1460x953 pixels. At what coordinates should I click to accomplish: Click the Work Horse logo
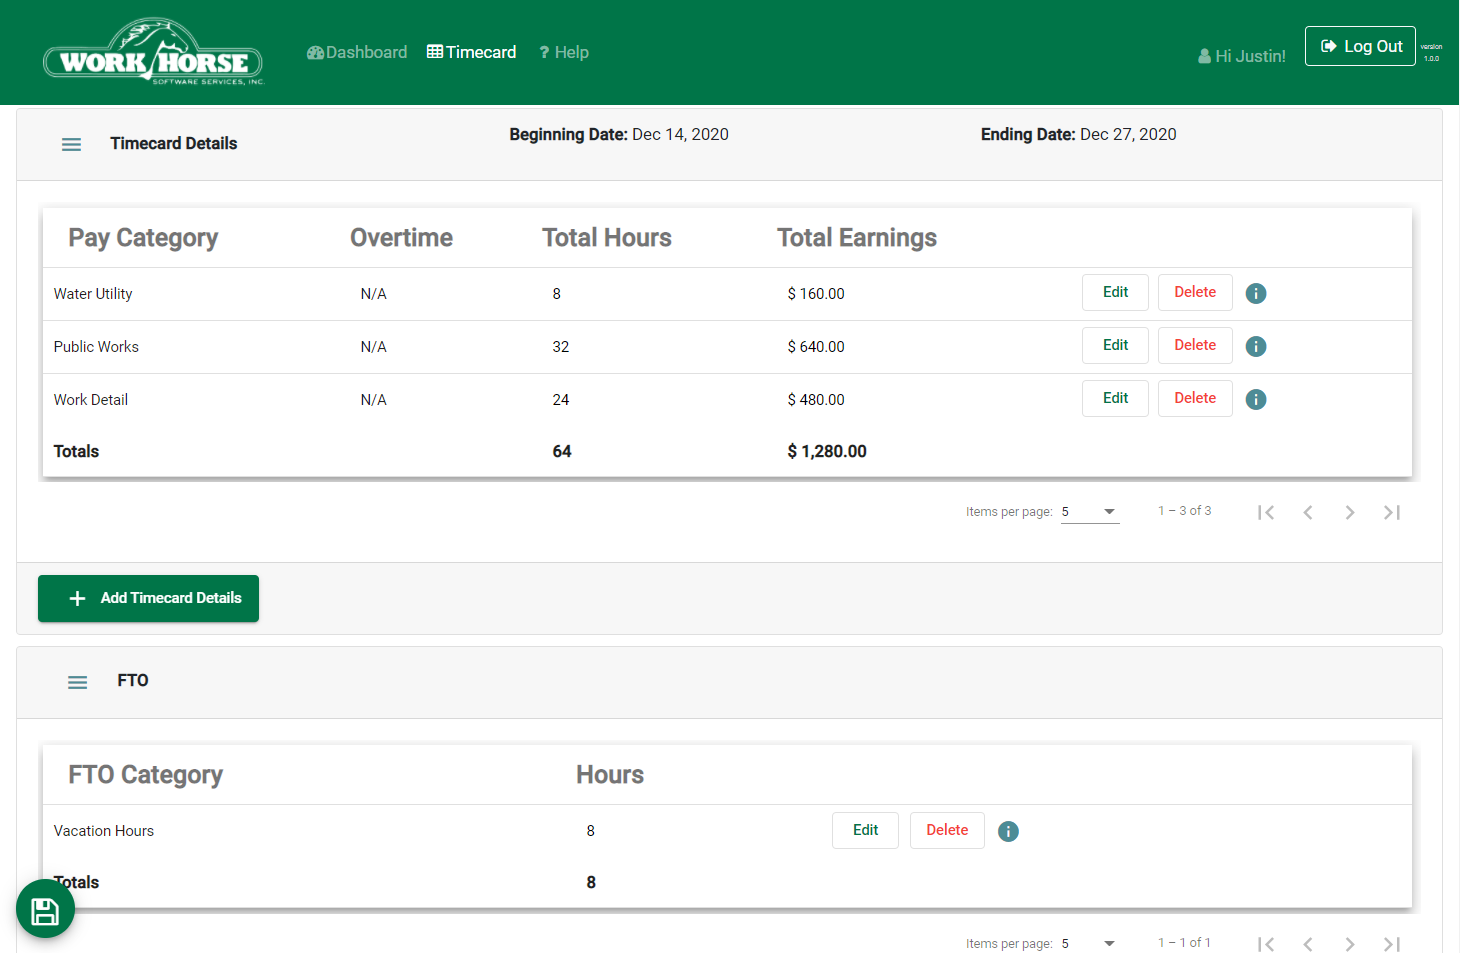153,52
